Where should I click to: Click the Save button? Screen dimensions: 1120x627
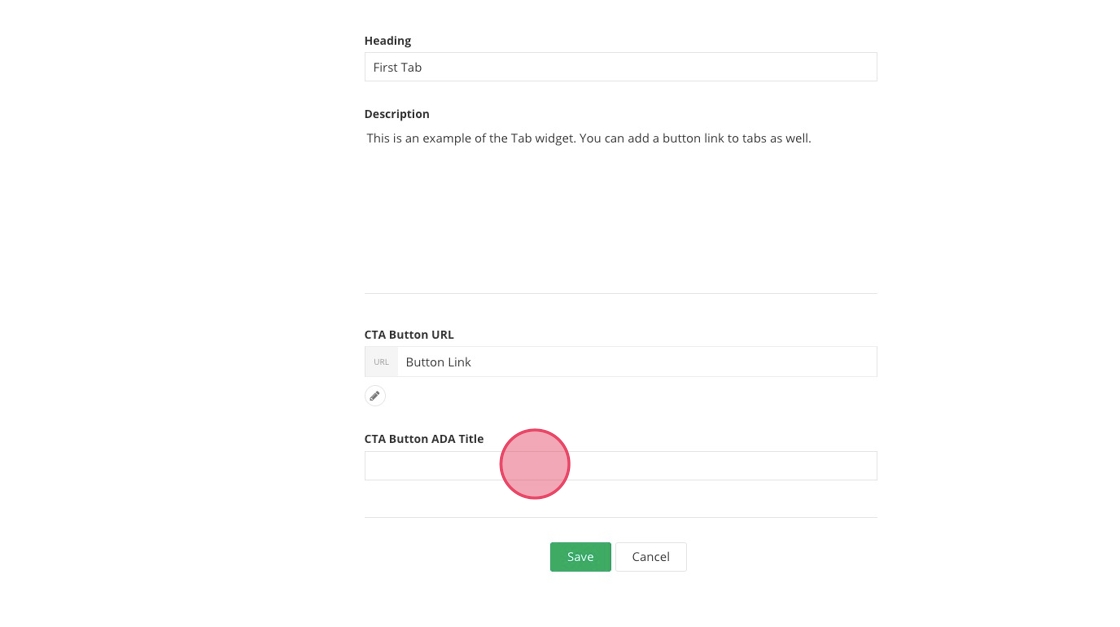point(580,557)
